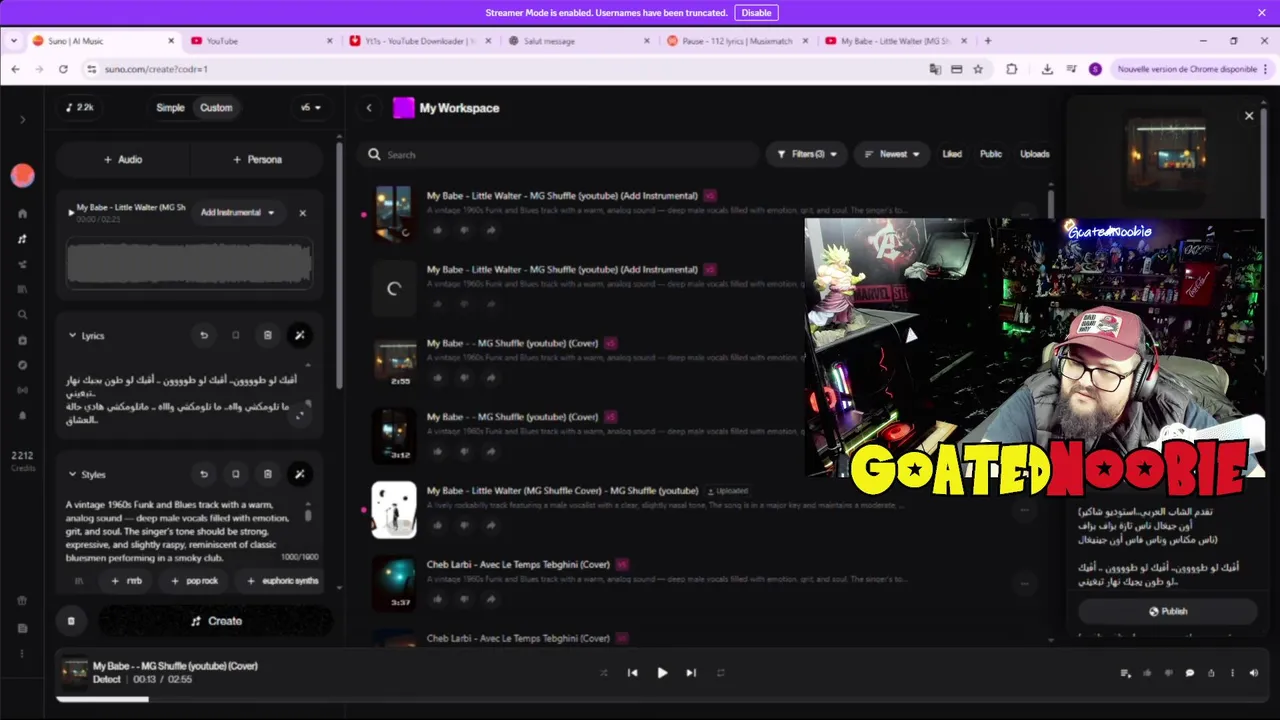Open the notifications bell in left sidebar

pos(22,416)
